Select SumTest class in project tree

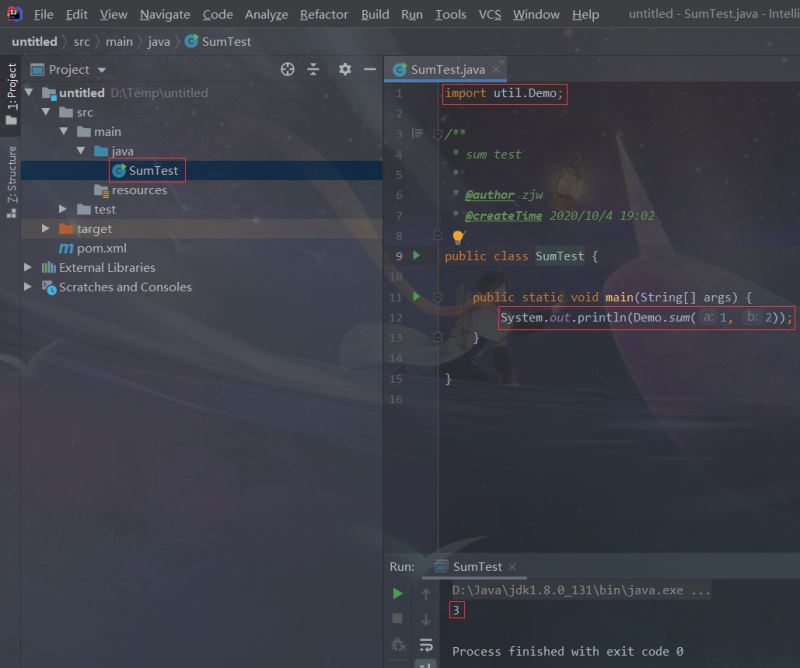tap(145, 170)
